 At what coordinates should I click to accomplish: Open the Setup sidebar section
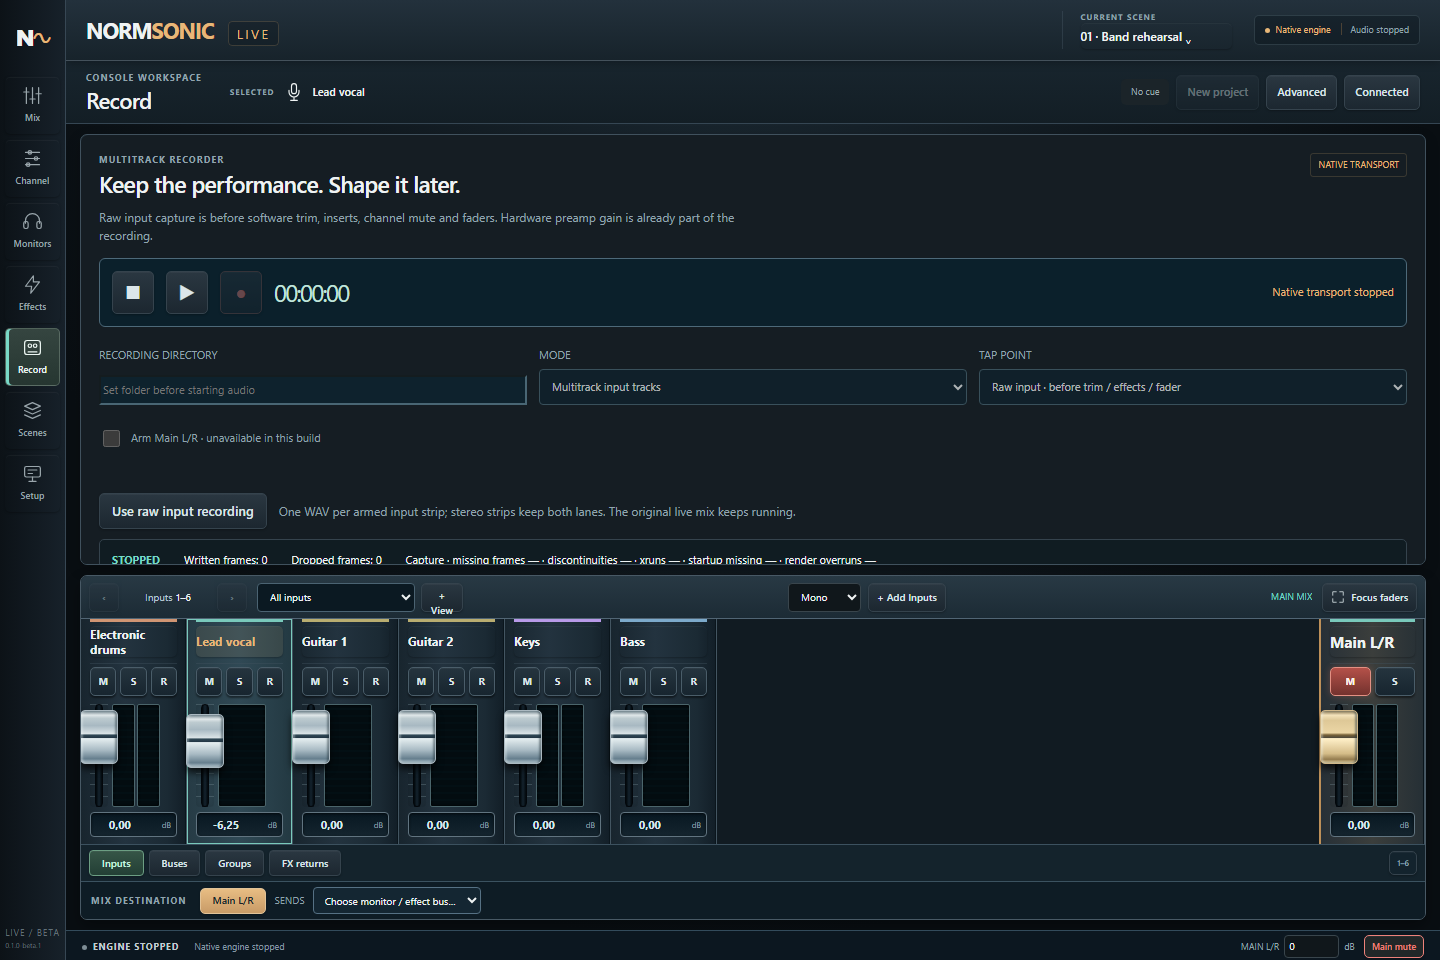[x=32, y=481]
